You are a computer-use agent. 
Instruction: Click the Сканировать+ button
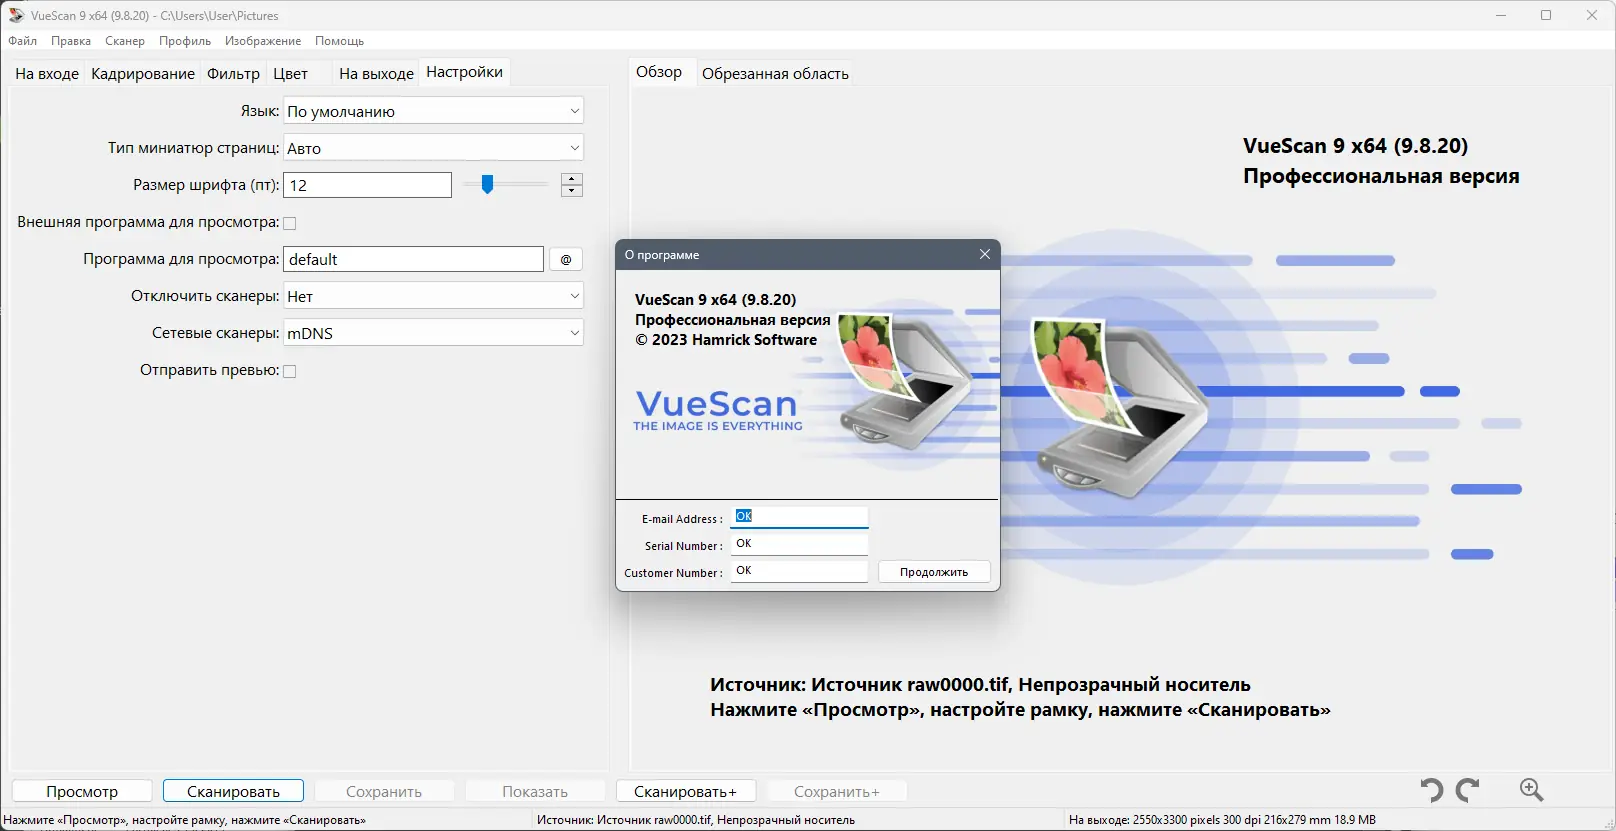click(686, 791)
